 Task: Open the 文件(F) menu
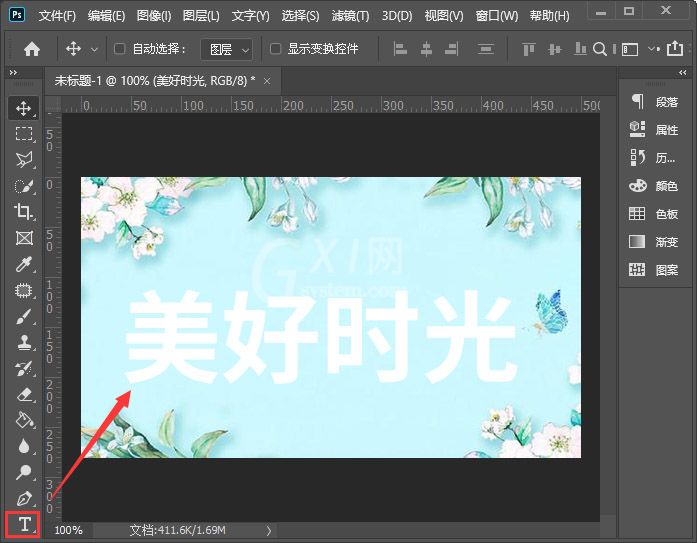tap(57, 16)
